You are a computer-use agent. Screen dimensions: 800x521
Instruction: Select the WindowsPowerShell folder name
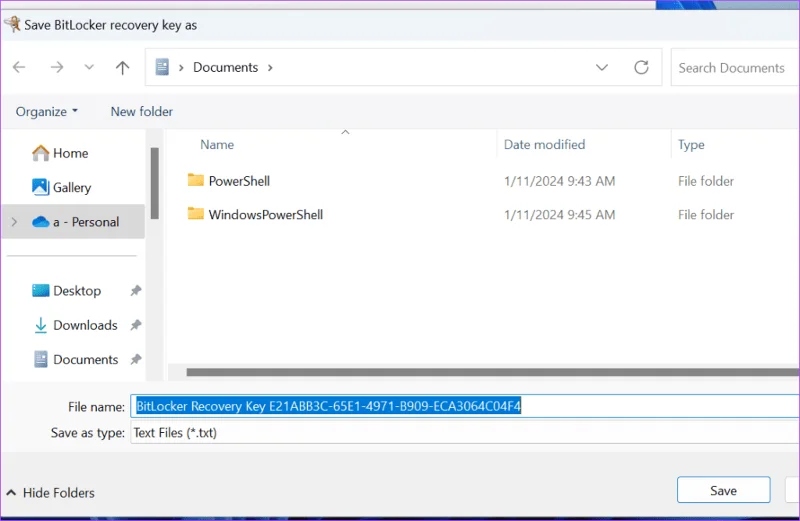pyautogui.click(x=266, y=215)
